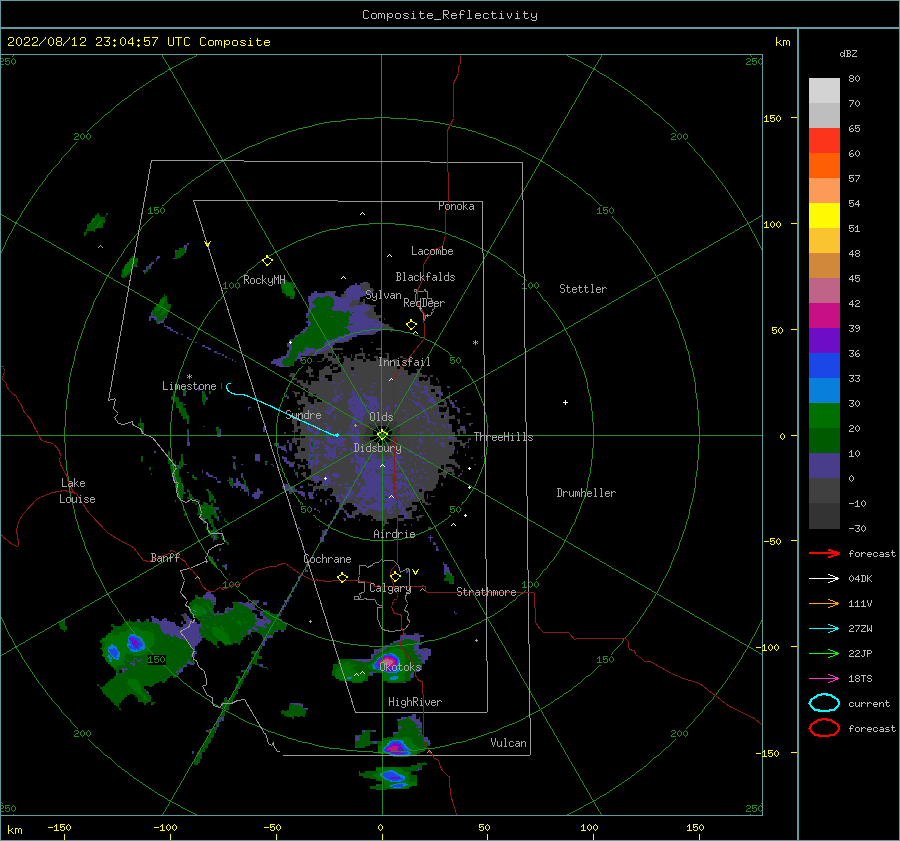Click the yellow diamond marker above Calgary
Viewport: 900px width, 841px height.
point(395,576)
